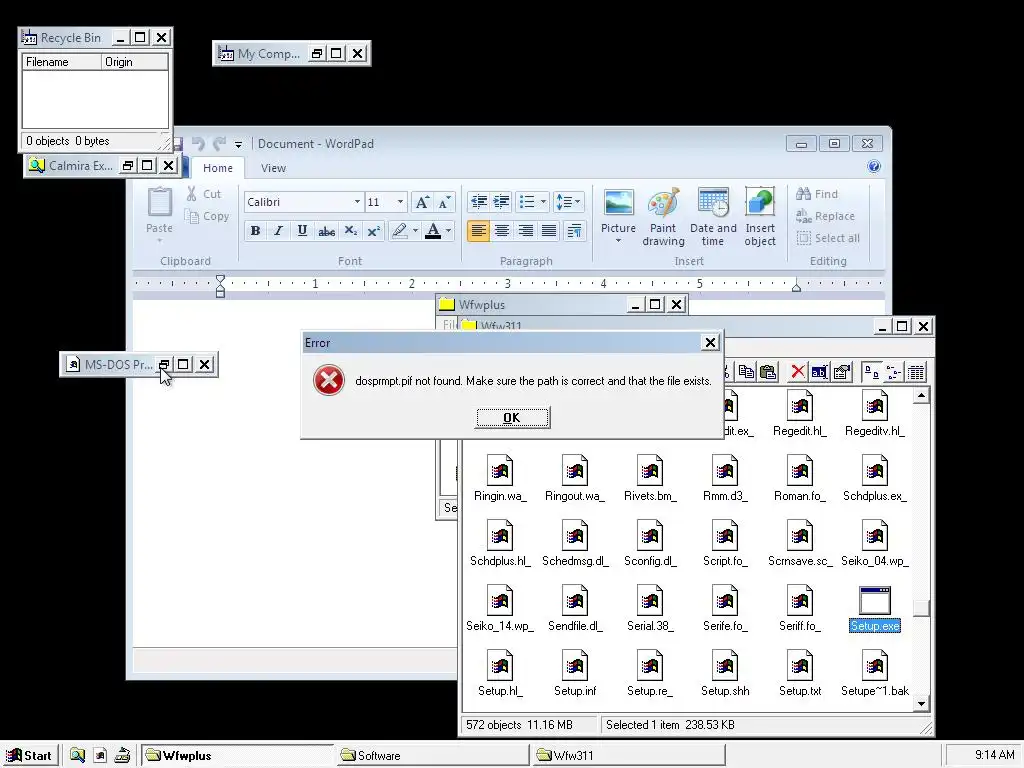The height and width of the screenshot is (768, 1024).
Task: Click the Grow font icon
Action: (x=422, y=202)
